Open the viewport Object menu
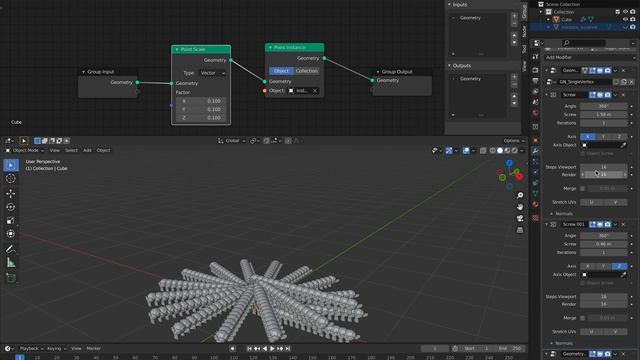 point(103,151)
